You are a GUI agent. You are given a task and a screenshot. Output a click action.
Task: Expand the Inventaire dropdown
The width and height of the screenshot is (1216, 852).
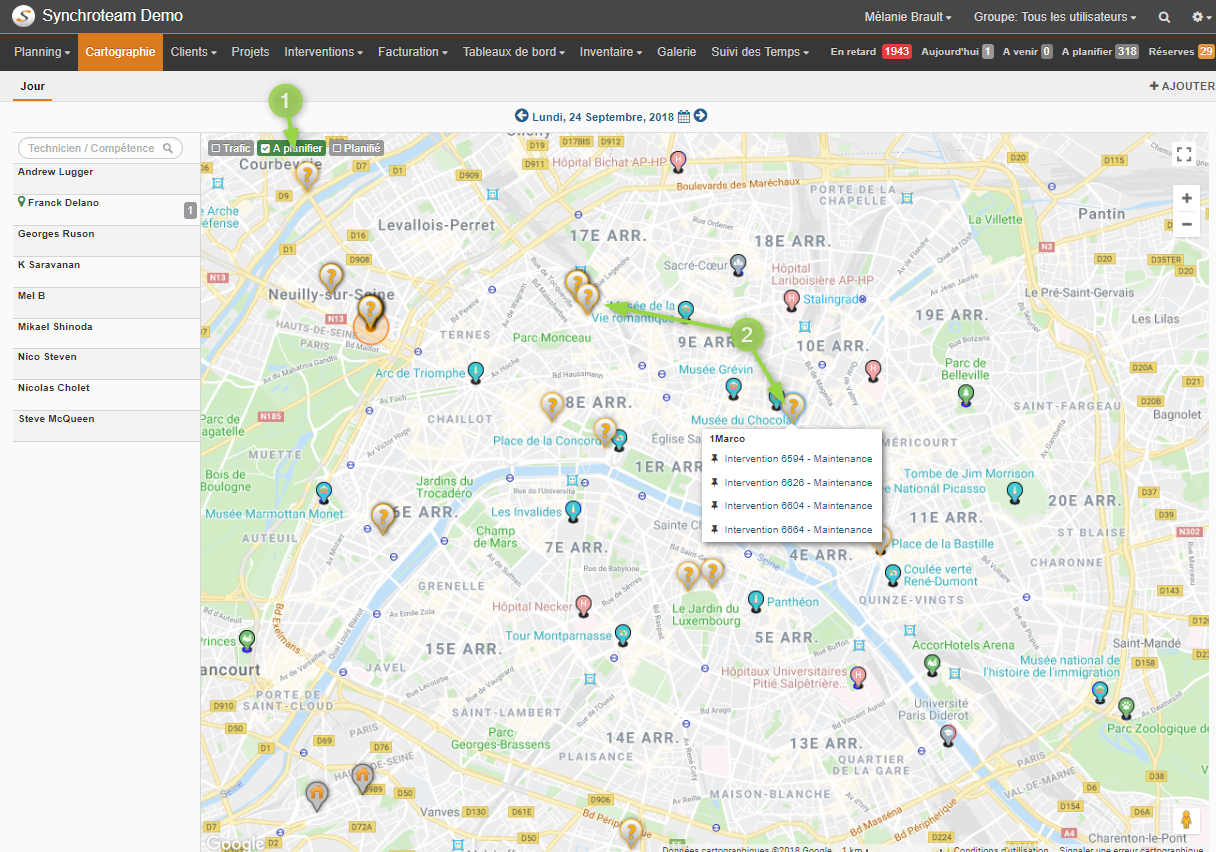click(611, 52)
